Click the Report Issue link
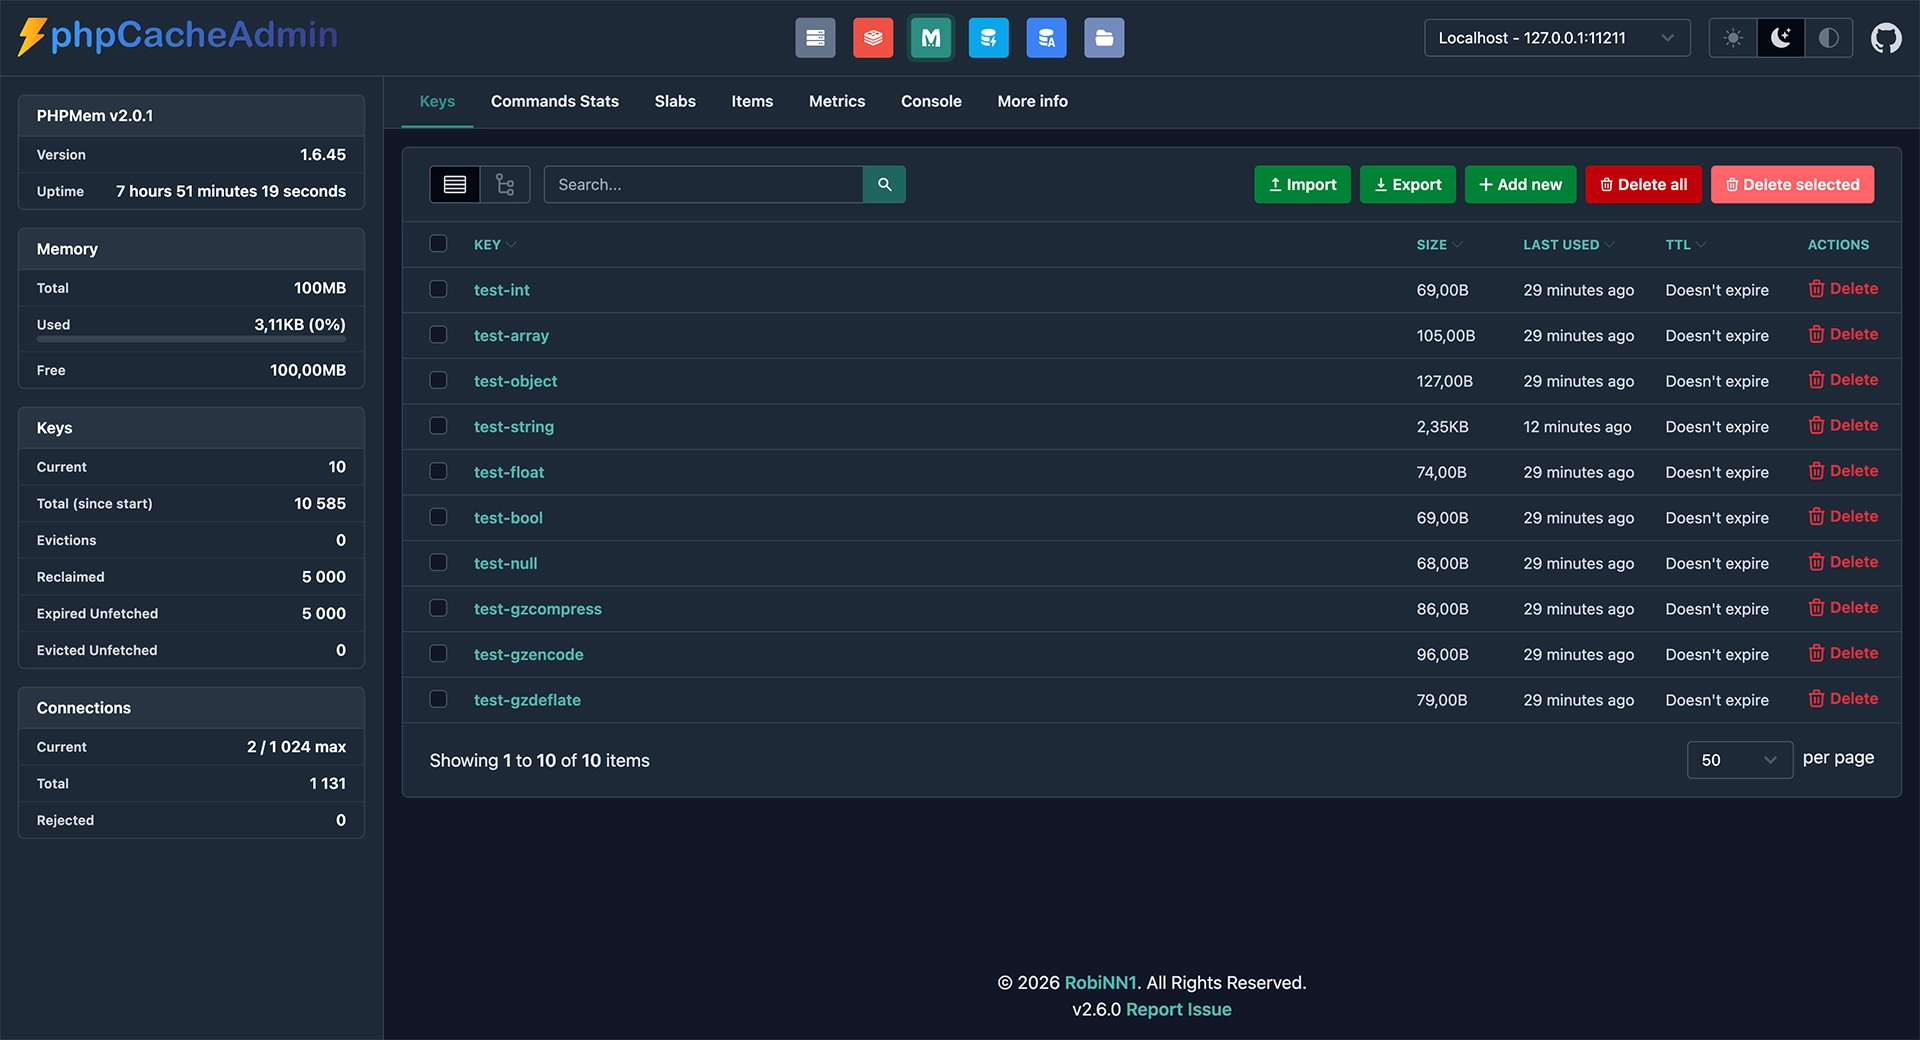Viewport: 1920px width, 1040px height. 1178,1010
